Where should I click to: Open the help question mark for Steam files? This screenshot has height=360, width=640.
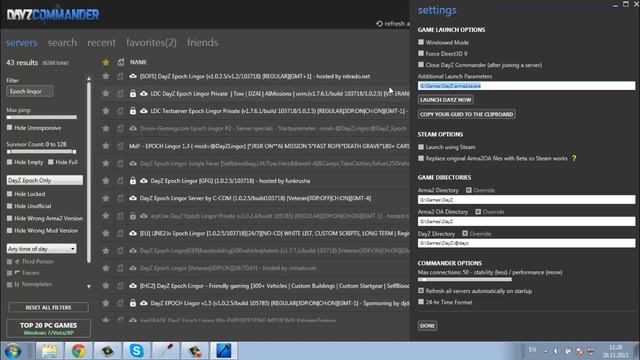click(574, 158)
